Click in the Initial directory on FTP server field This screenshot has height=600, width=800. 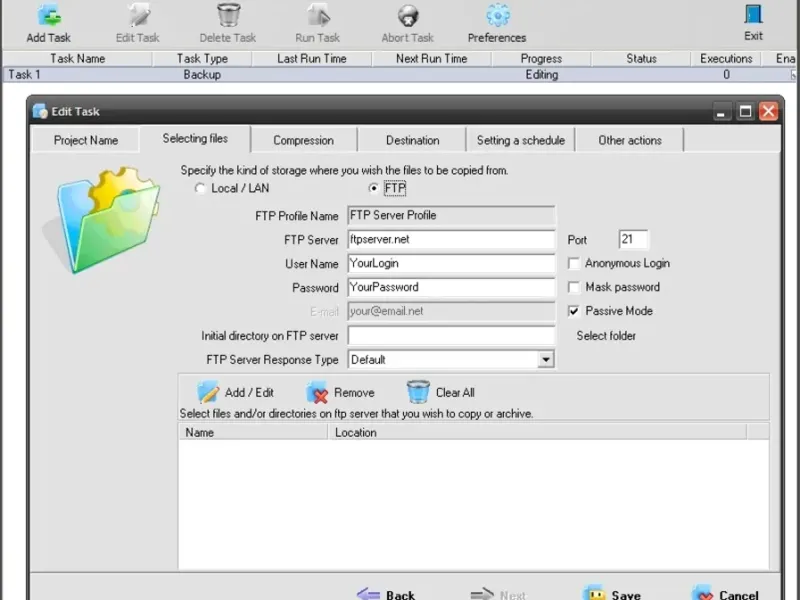click(451, 336)
